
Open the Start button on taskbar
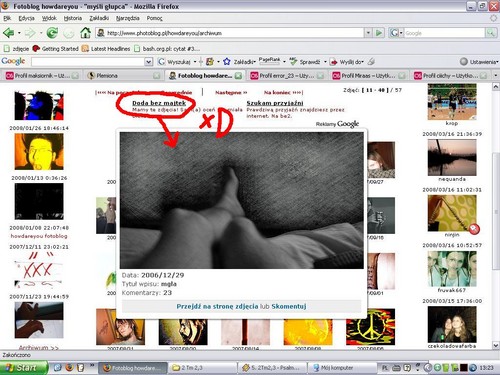coord(23,368)
